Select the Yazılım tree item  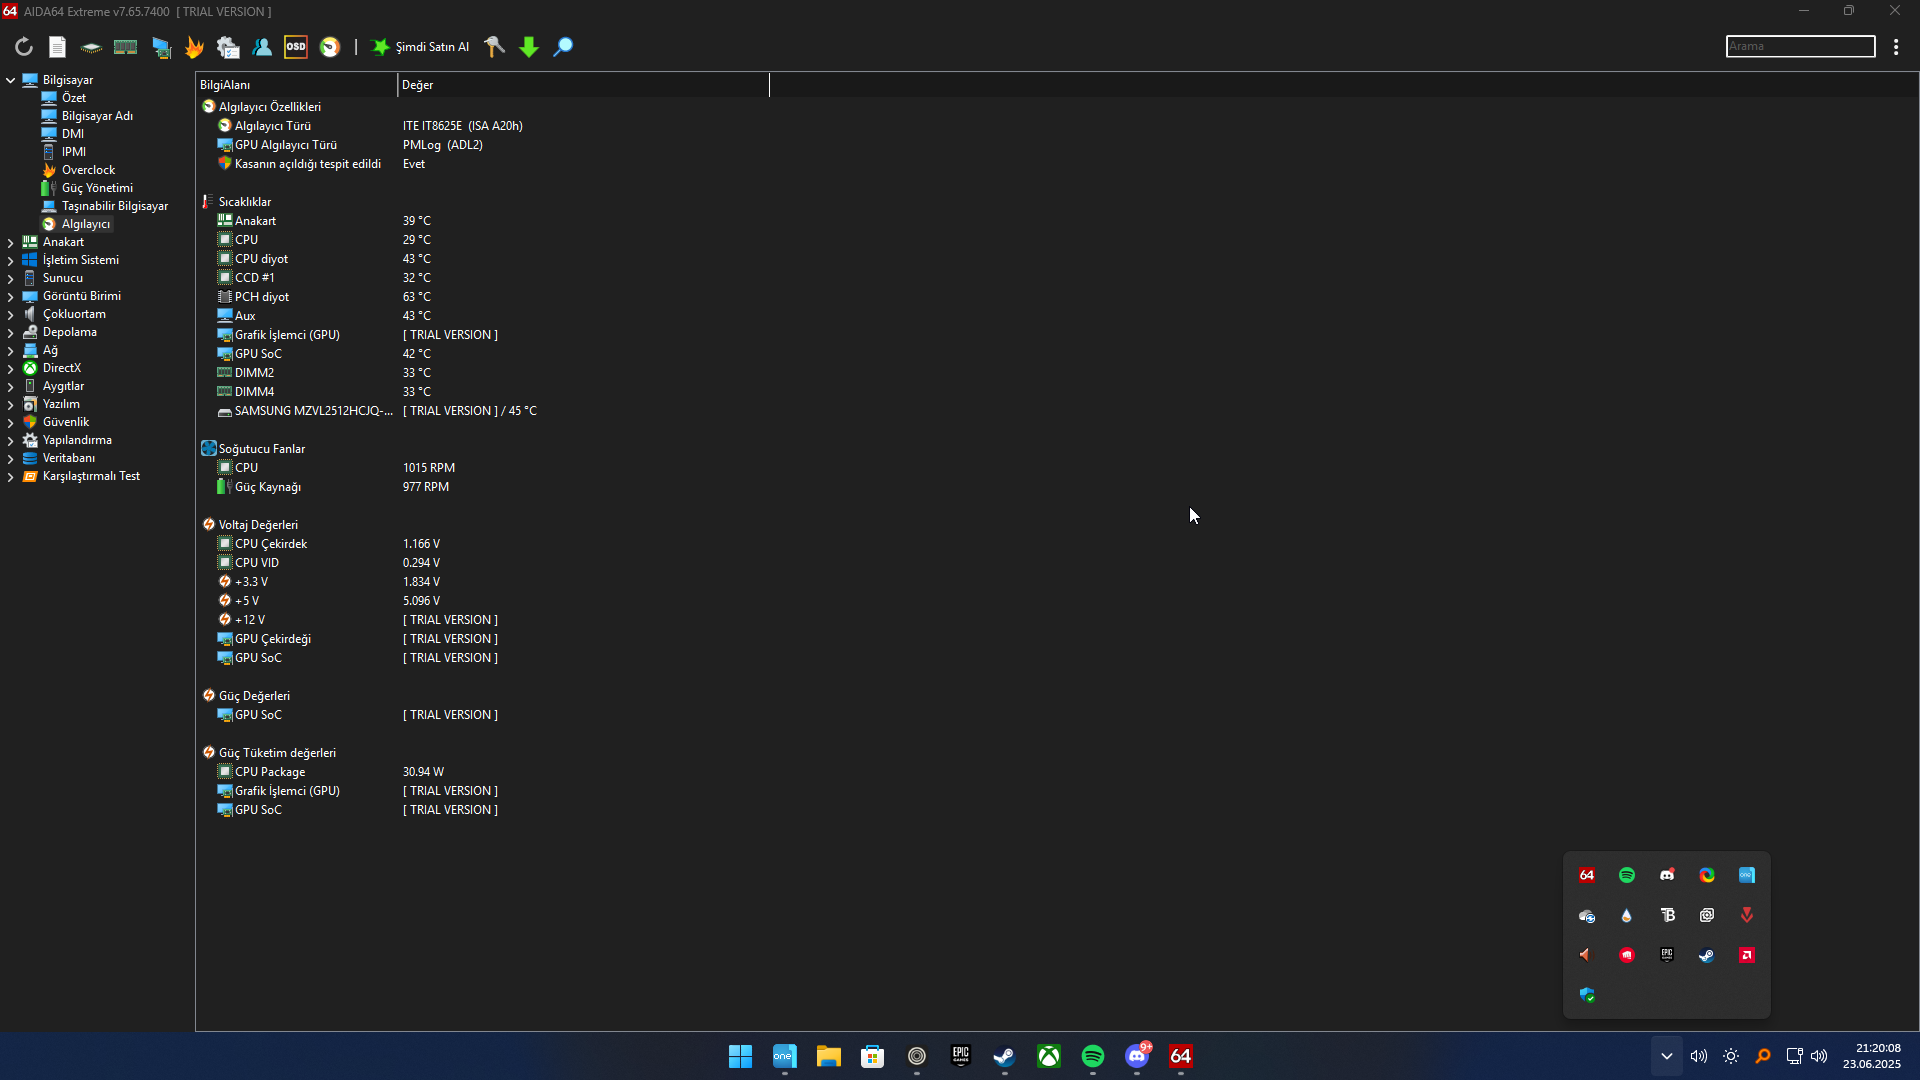61,404
